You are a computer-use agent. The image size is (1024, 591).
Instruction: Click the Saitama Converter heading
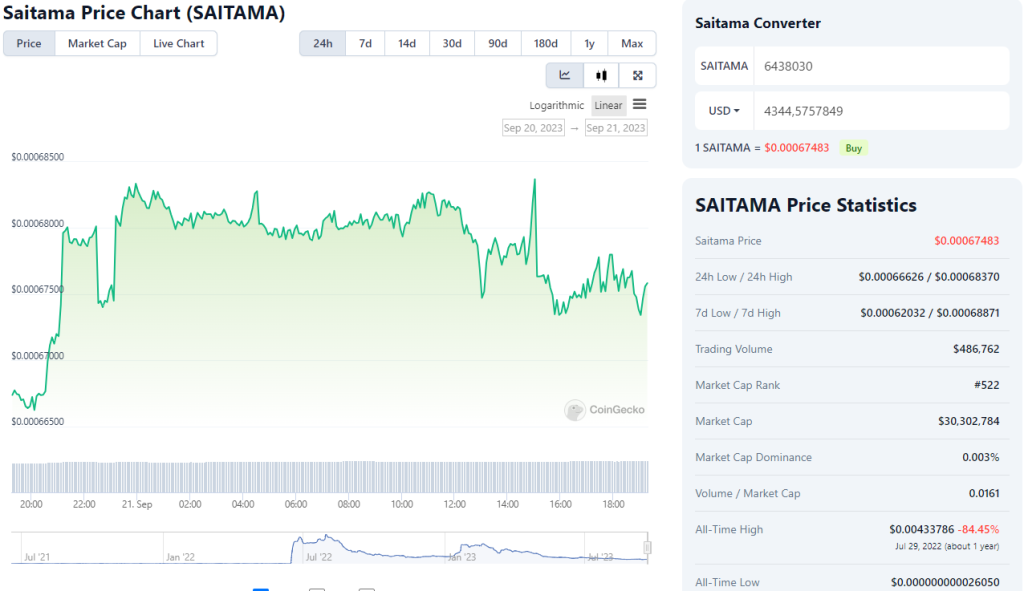[x=758, y=24]
